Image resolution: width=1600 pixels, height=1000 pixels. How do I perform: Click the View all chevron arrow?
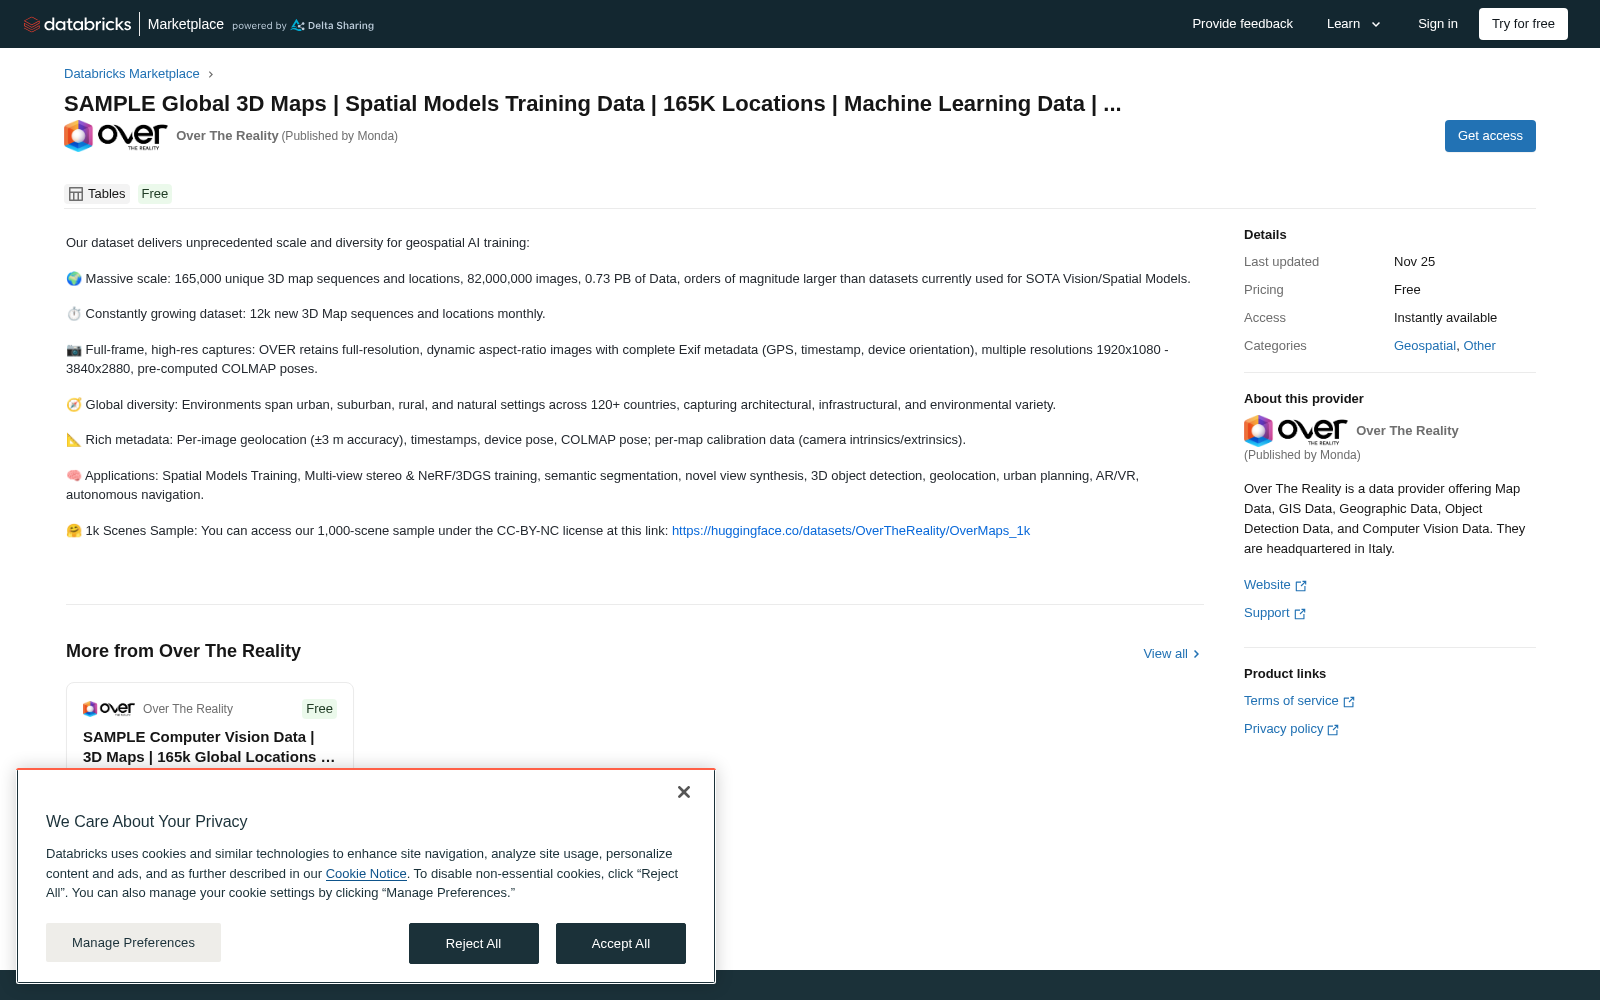[x=1196, y=654]
